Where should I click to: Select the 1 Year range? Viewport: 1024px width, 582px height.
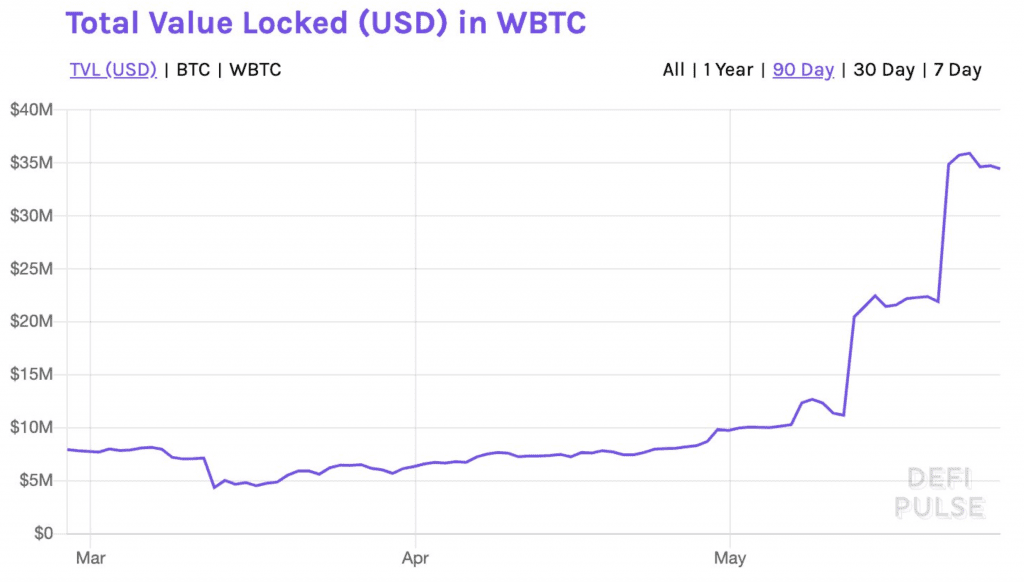tap(727, 70)
